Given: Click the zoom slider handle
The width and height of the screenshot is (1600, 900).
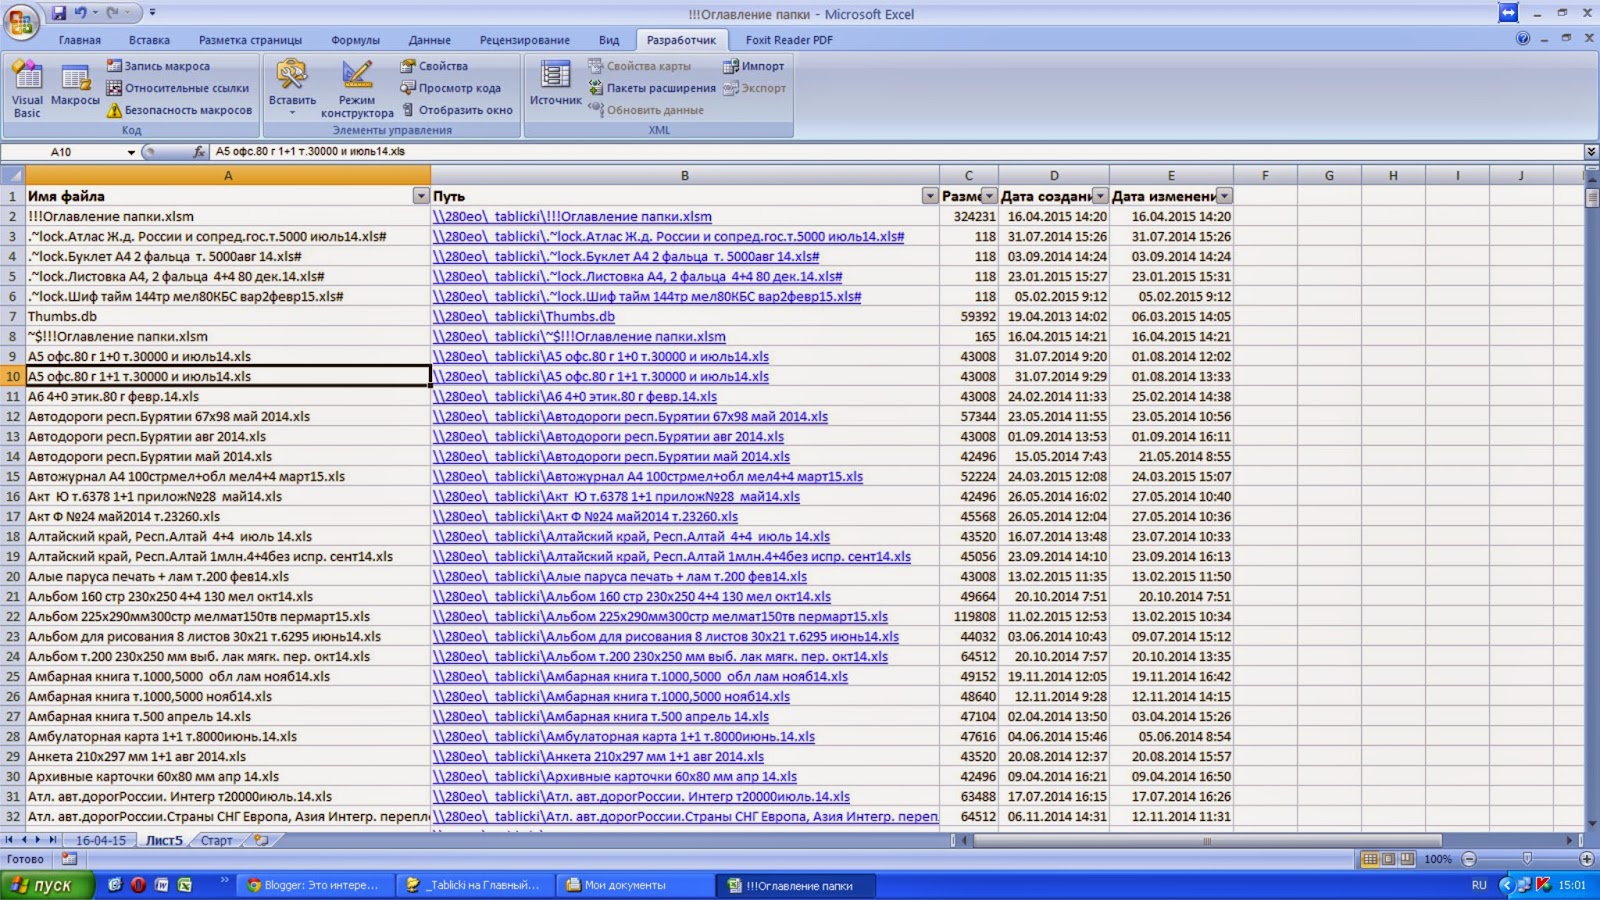Looking at the screenshot, I should pos(1527,859).
